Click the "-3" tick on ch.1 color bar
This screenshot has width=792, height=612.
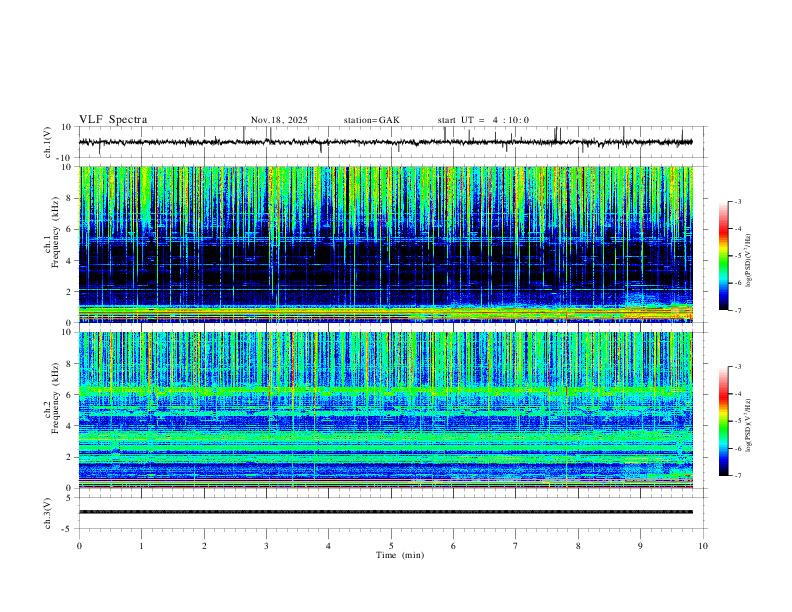coord(738,201)
